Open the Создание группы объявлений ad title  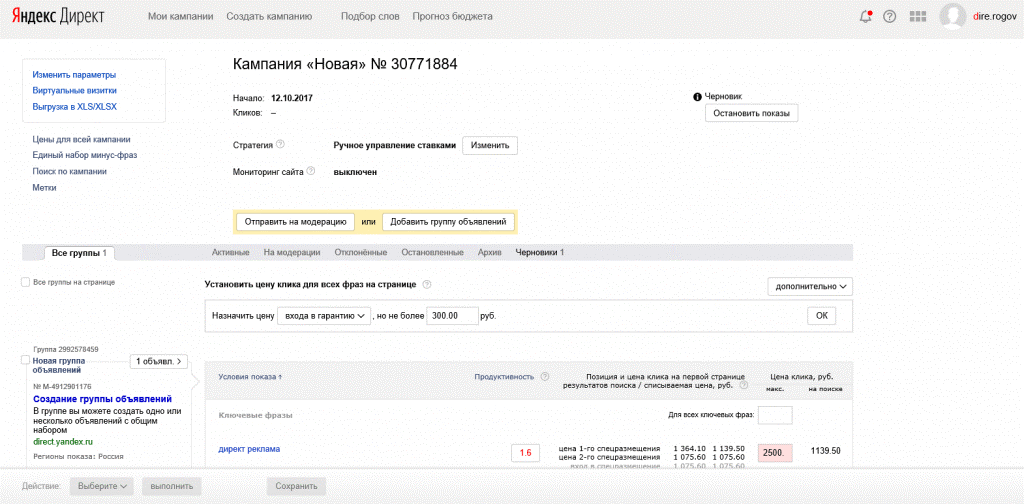pyautogui.click(x=102, y=399)
